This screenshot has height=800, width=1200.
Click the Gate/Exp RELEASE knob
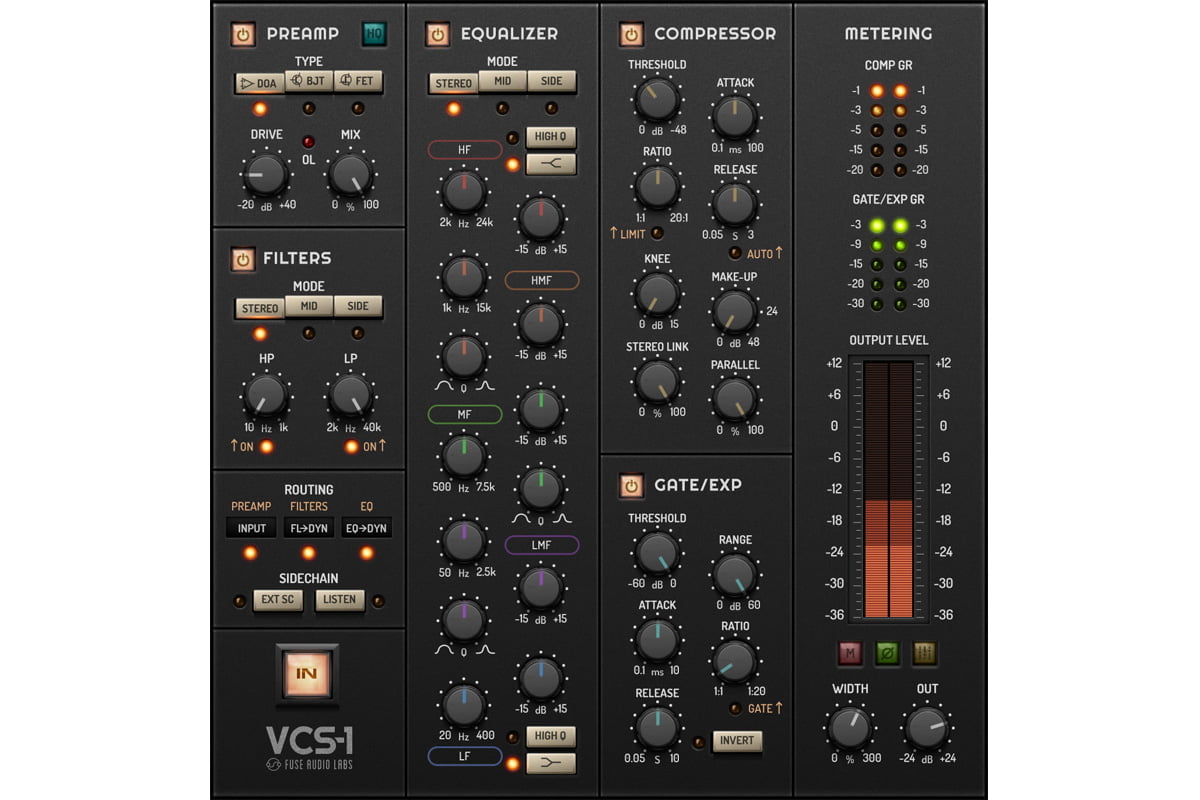(657, 728)
